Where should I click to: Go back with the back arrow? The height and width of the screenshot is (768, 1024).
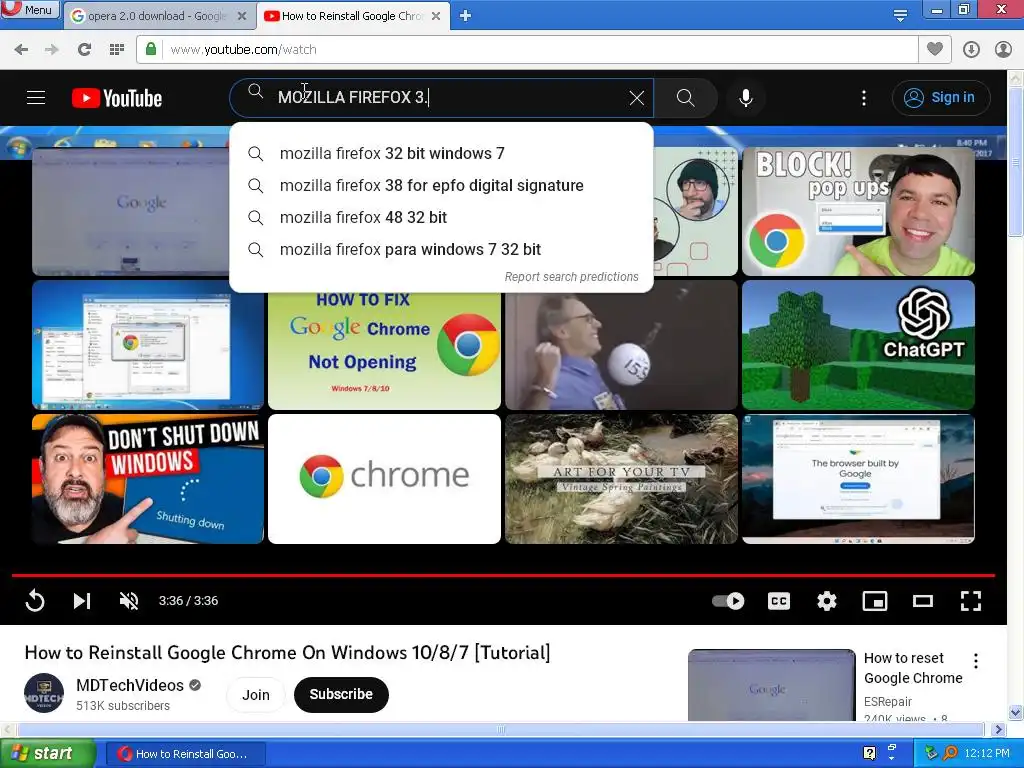pyautogui.click(x=21, y=49)
